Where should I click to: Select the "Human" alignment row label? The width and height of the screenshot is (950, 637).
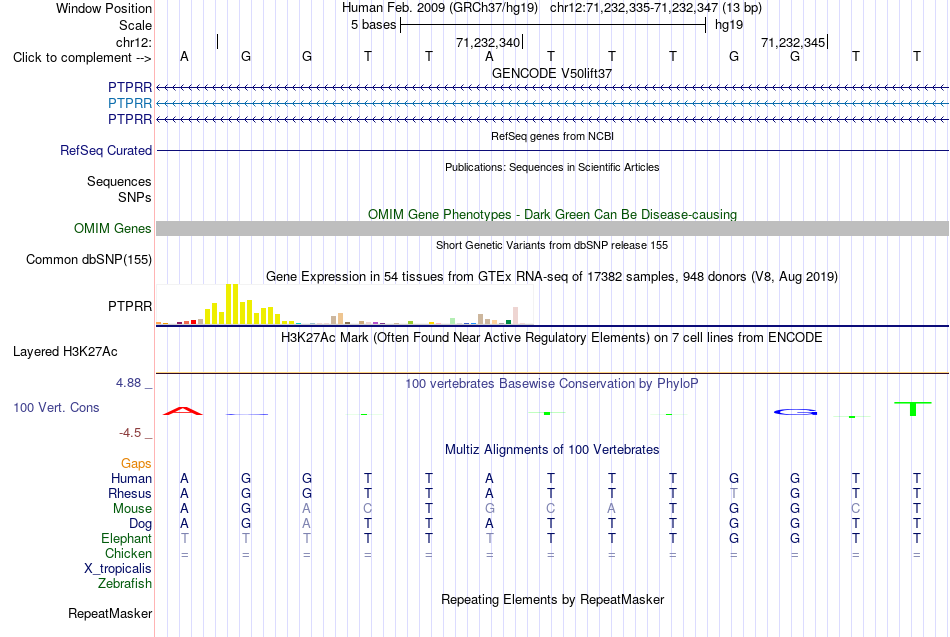tap(131, 479)
